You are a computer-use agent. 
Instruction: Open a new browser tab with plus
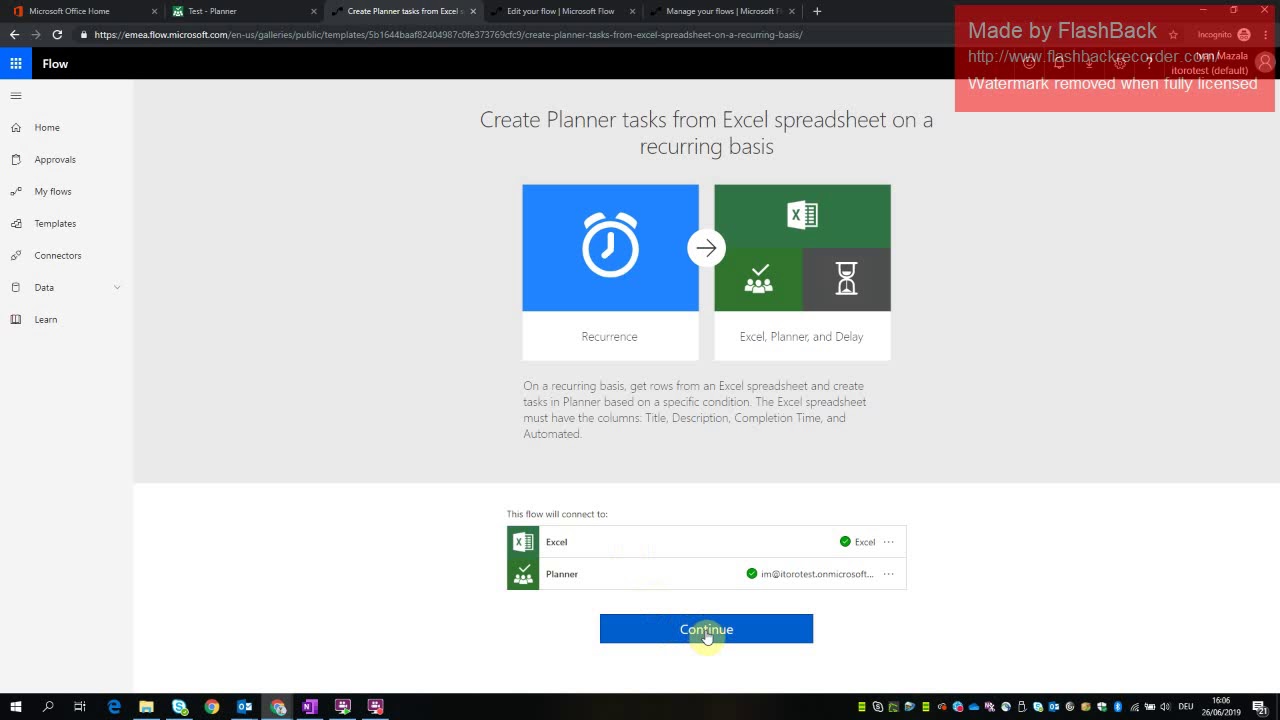(817, 11)
